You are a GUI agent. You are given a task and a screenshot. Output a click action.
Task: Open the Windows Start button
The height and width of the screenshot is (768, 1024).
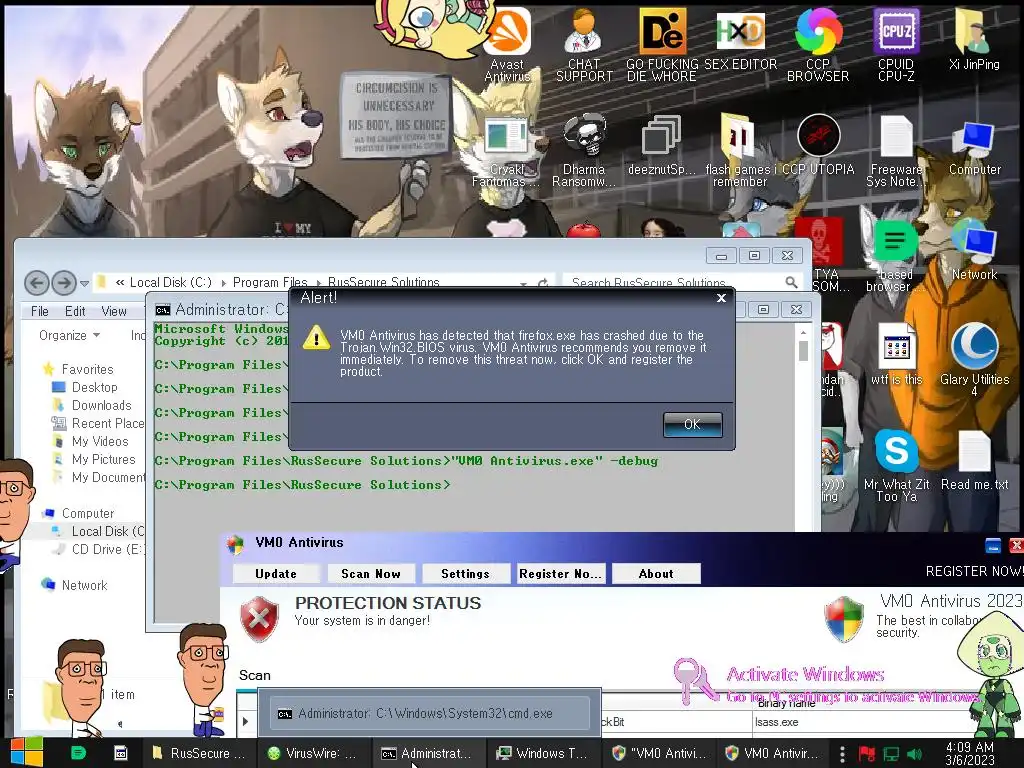[x=26, y=752]
